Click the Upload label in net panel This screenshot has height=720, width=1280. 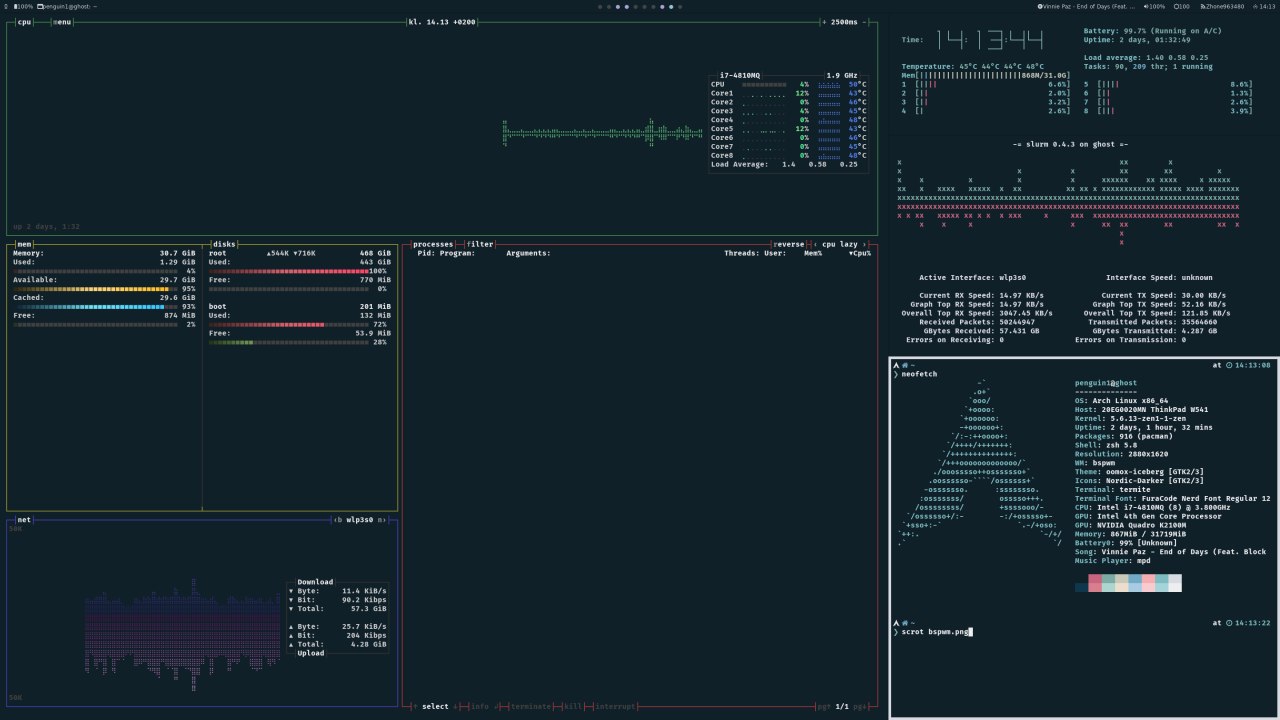pos(311,653)
